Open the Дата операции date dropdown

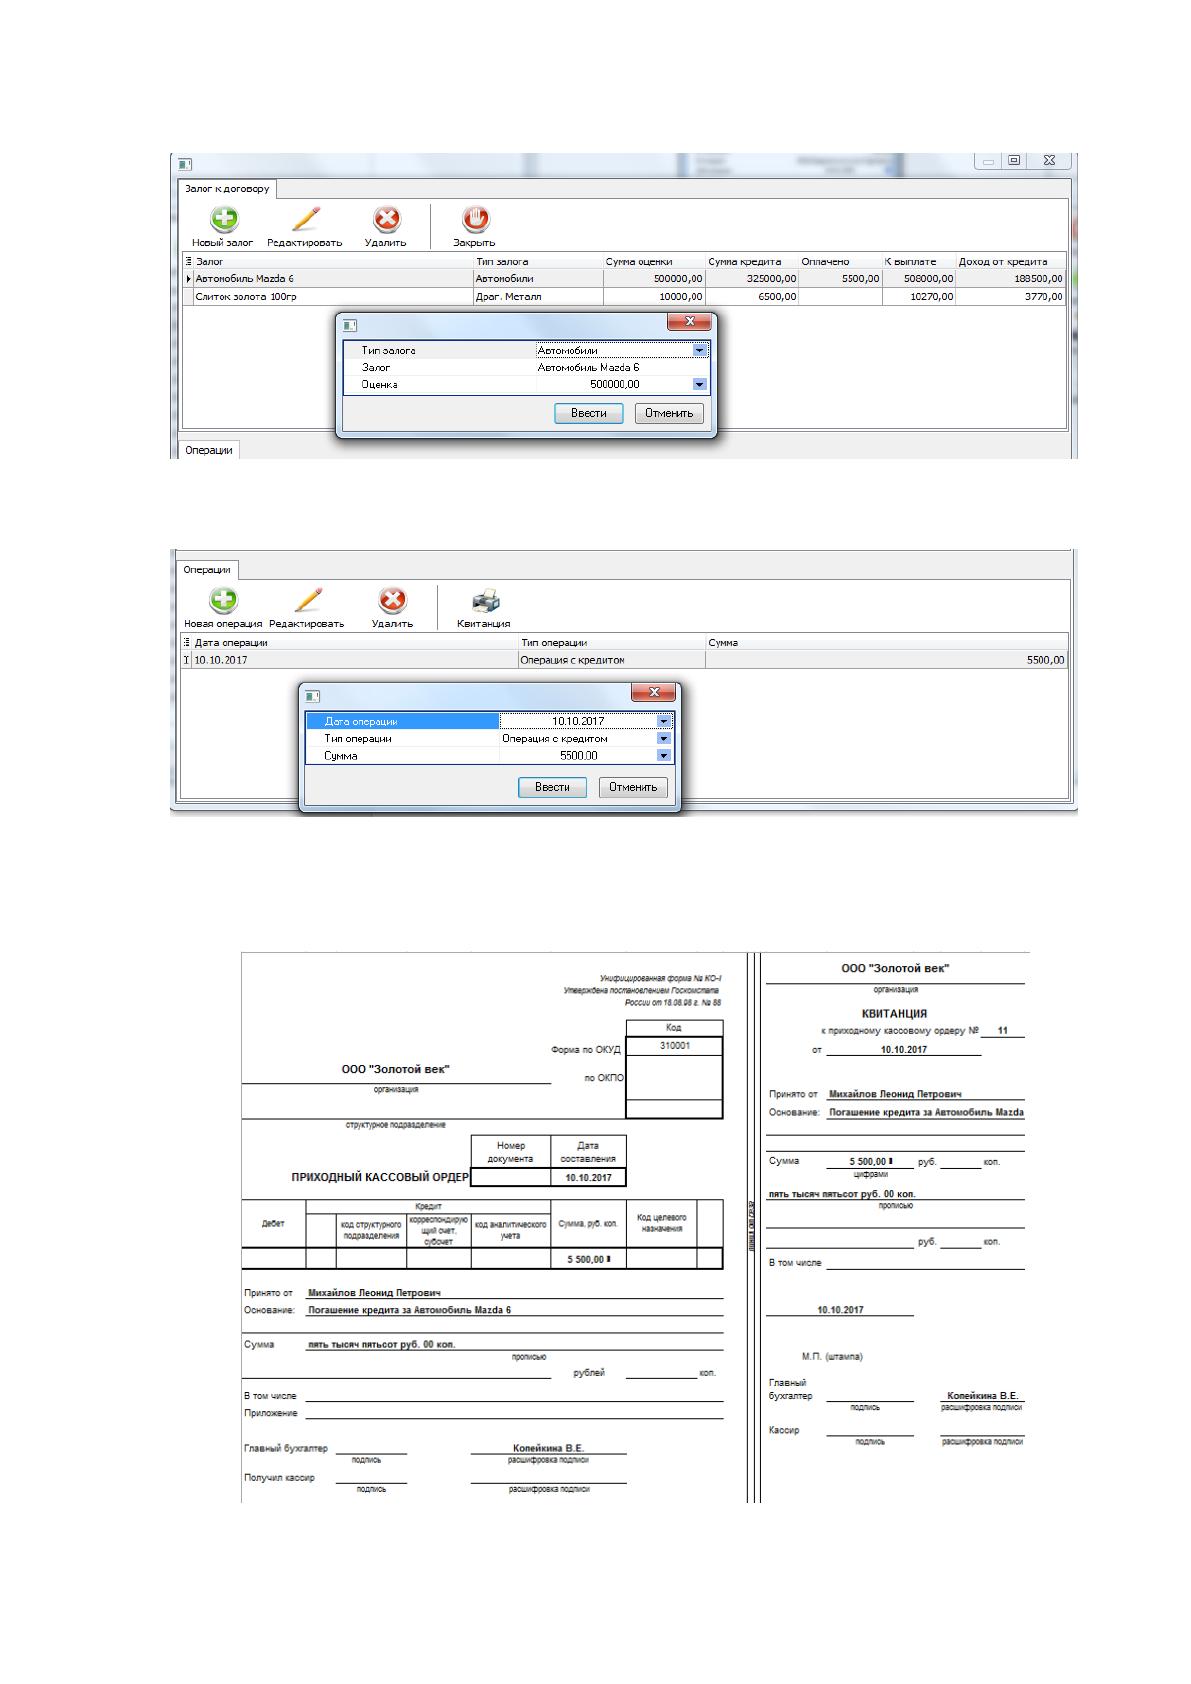(x=664, y=721)
